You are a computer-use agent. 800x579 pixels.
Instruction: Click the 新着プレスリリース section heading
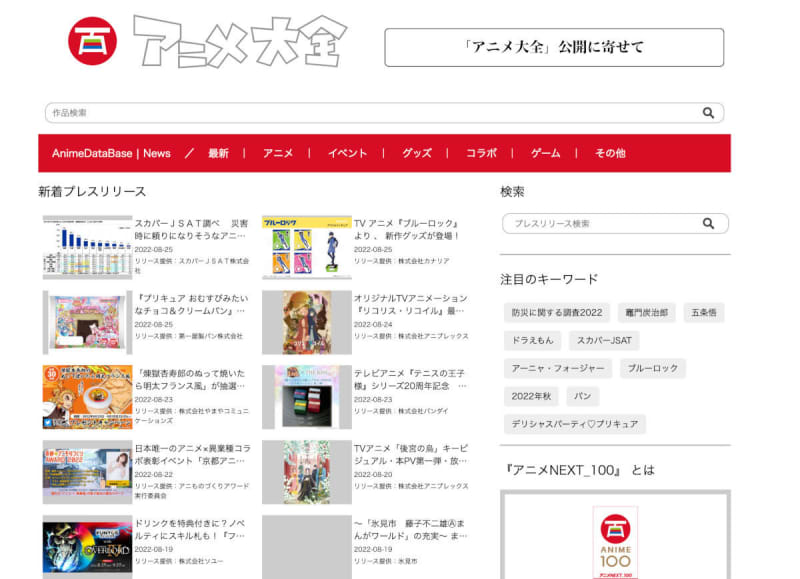92,192
